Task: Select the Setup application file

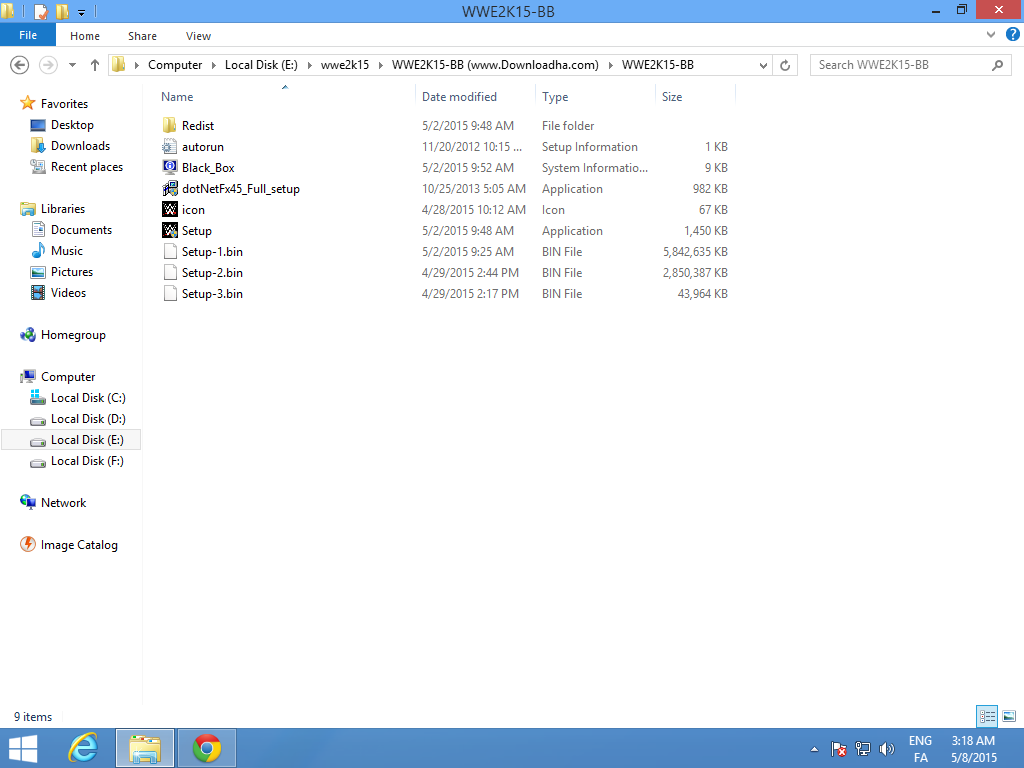Action: pos(197,231)
